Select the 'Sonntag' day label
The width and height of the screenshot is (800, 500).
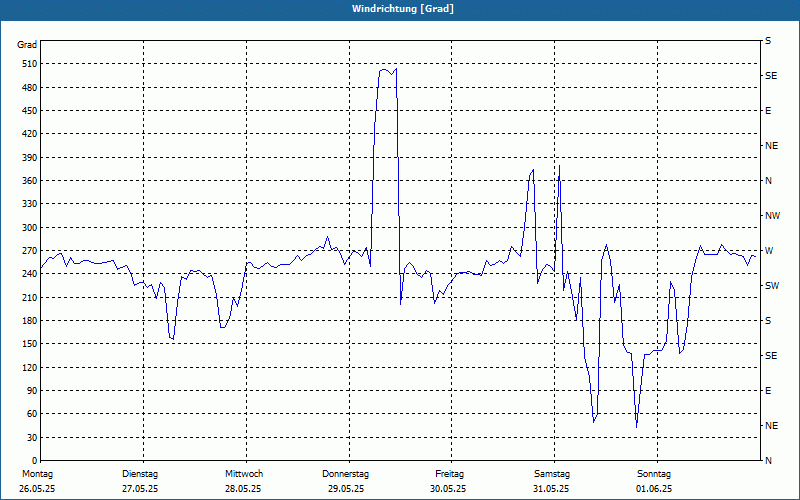(x=654, y=474)
